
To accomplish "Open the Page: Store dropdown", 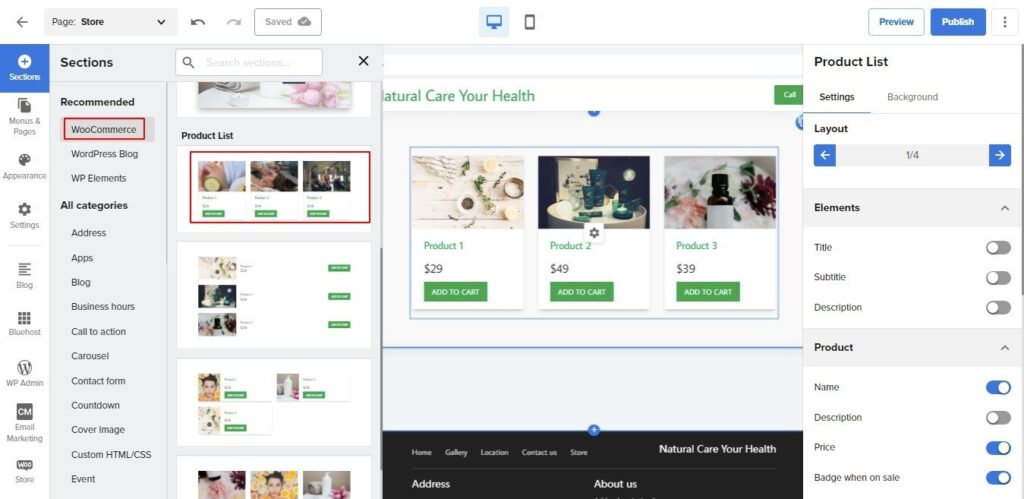I will tap(111, 22).
